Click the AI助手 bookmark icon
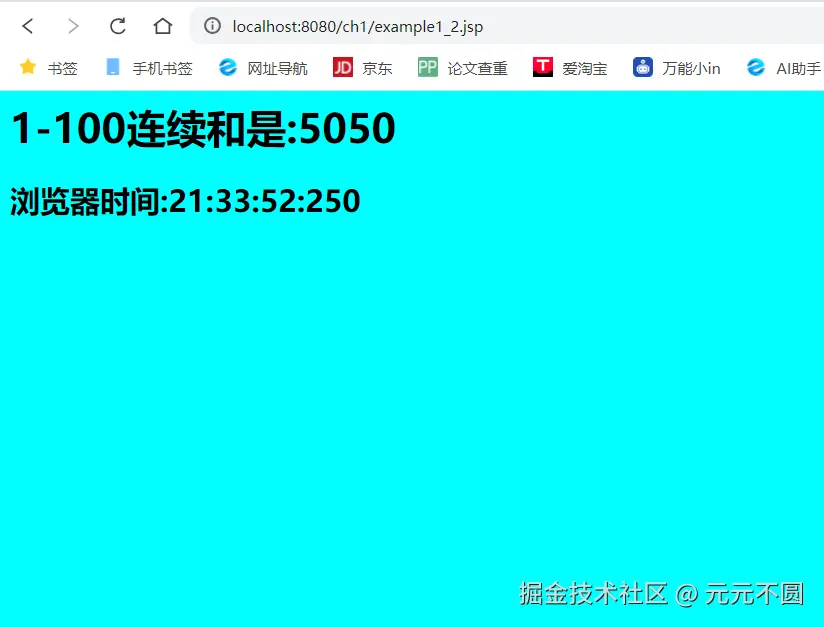Viewport: 824px width, 627px height. click(x=756, y=67)
